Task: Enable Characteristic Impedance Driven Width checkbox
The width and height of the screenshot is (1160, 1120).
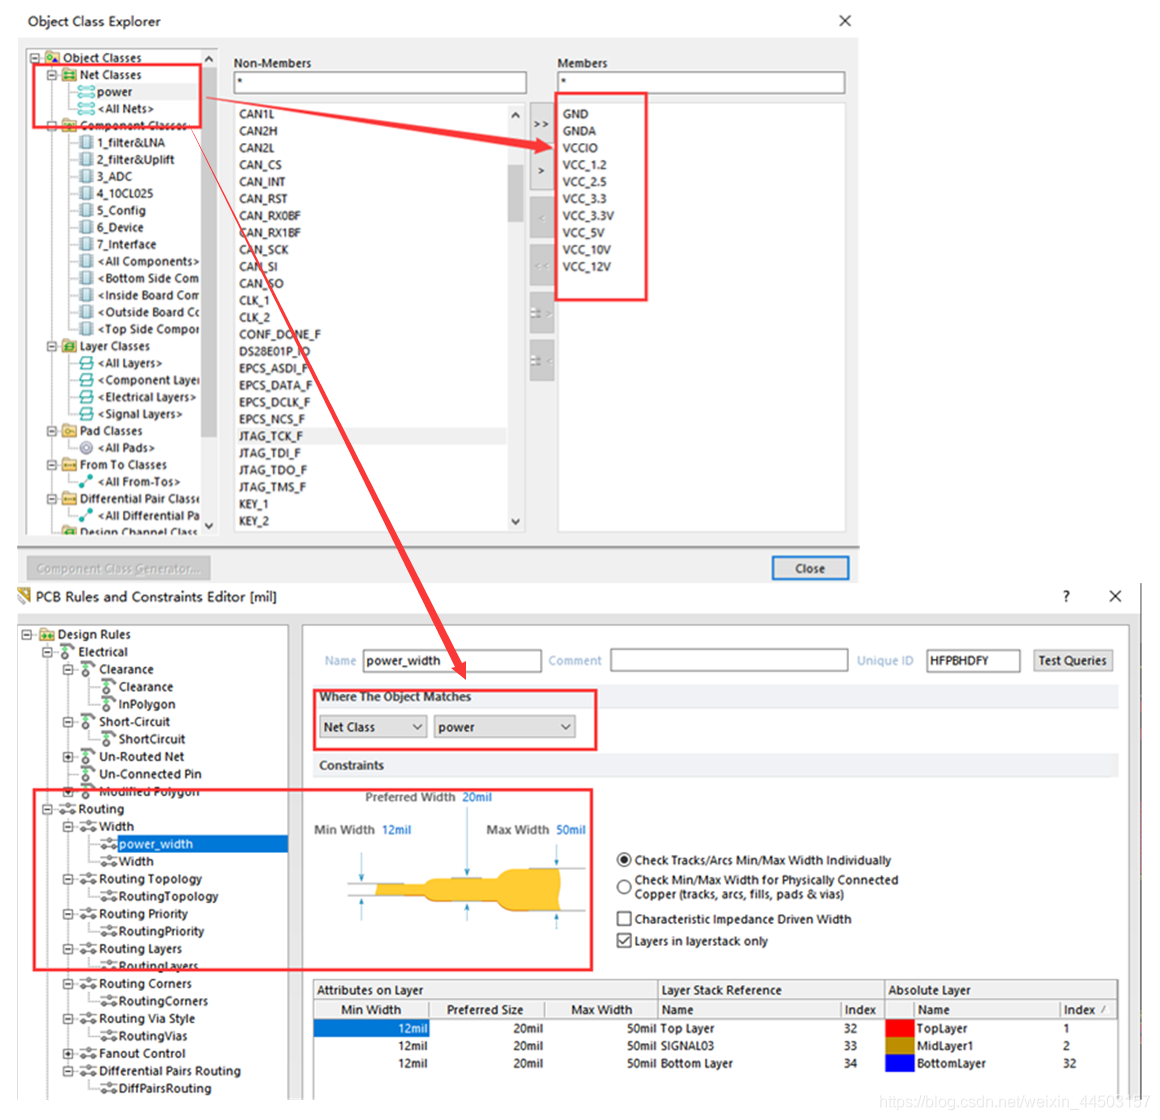Action: pyautogui.click(x=624, y=919)
